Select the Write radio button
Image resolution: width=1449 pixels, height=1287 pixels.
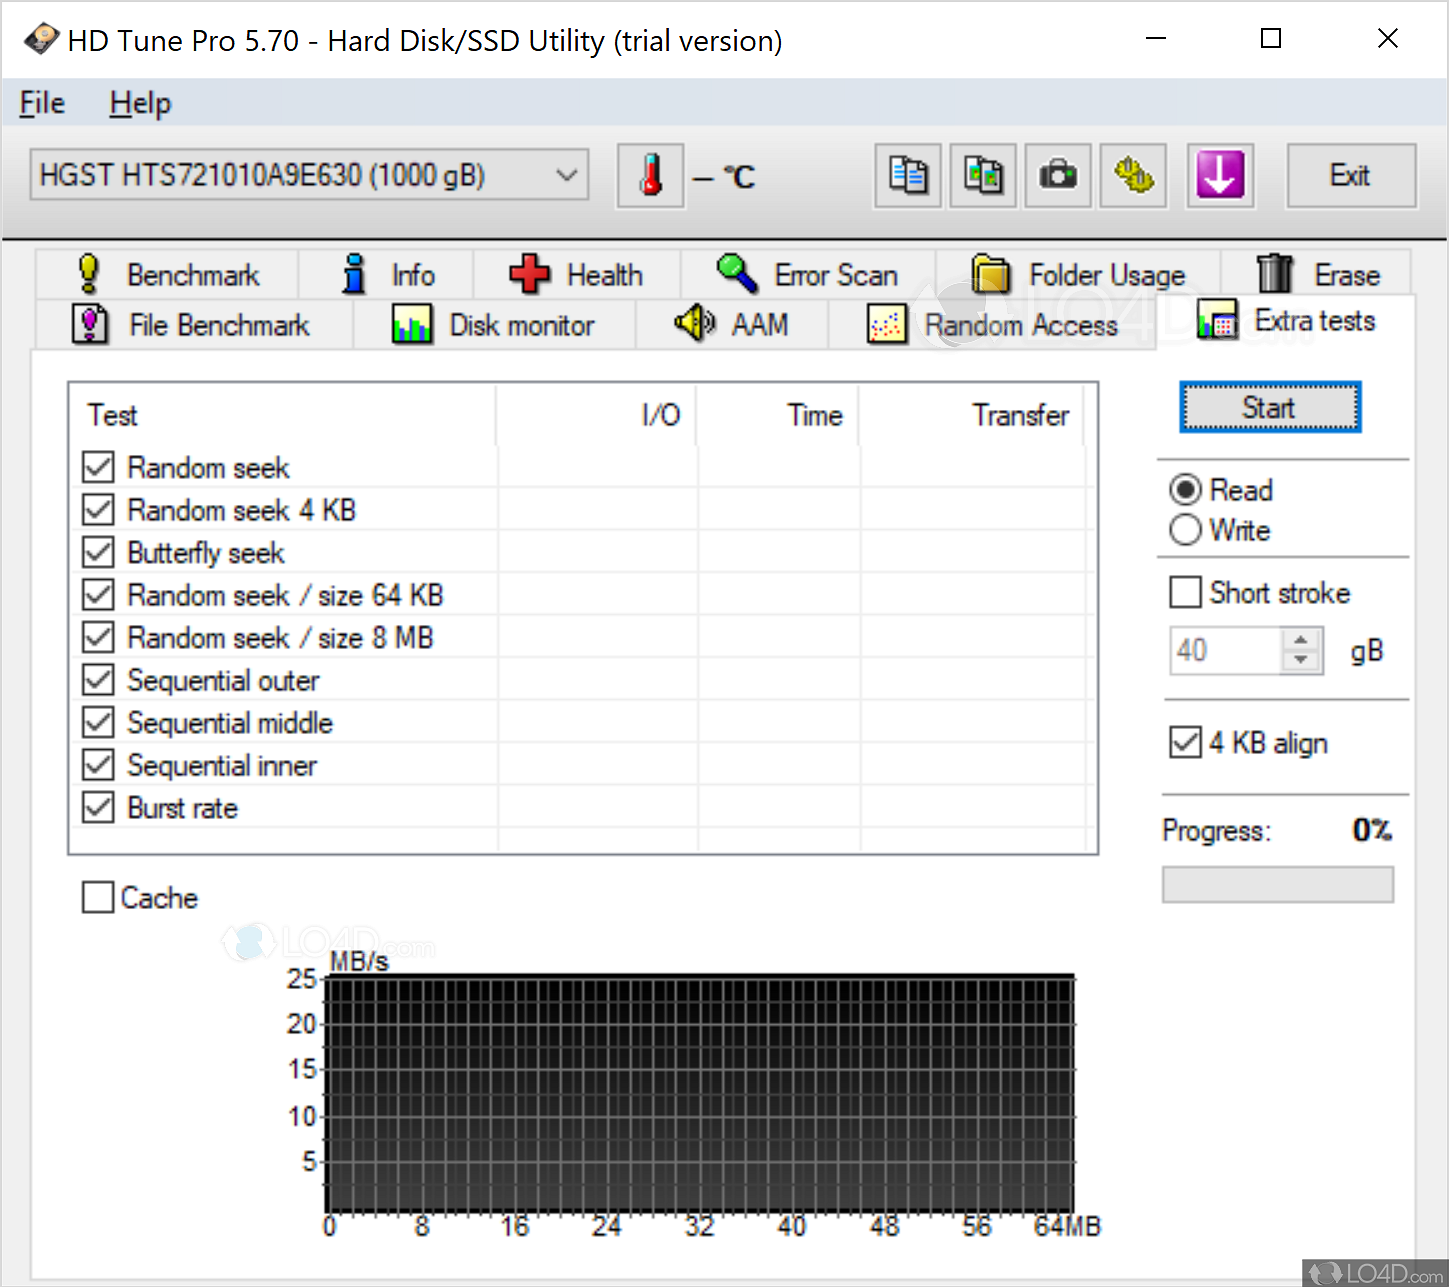click(x=1185, y=530)
